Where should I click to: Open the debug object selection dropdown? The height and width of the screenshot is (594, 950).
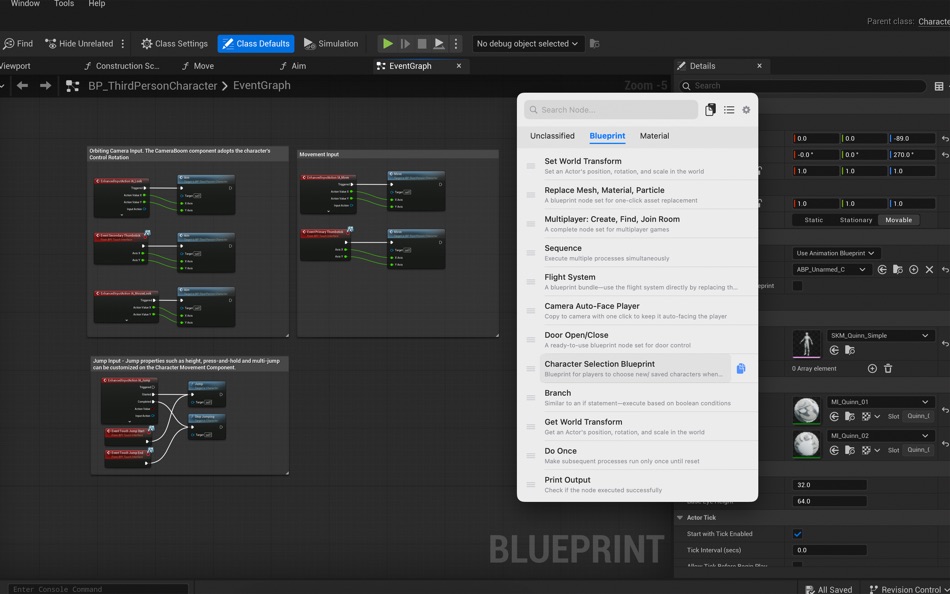(527, 44)
